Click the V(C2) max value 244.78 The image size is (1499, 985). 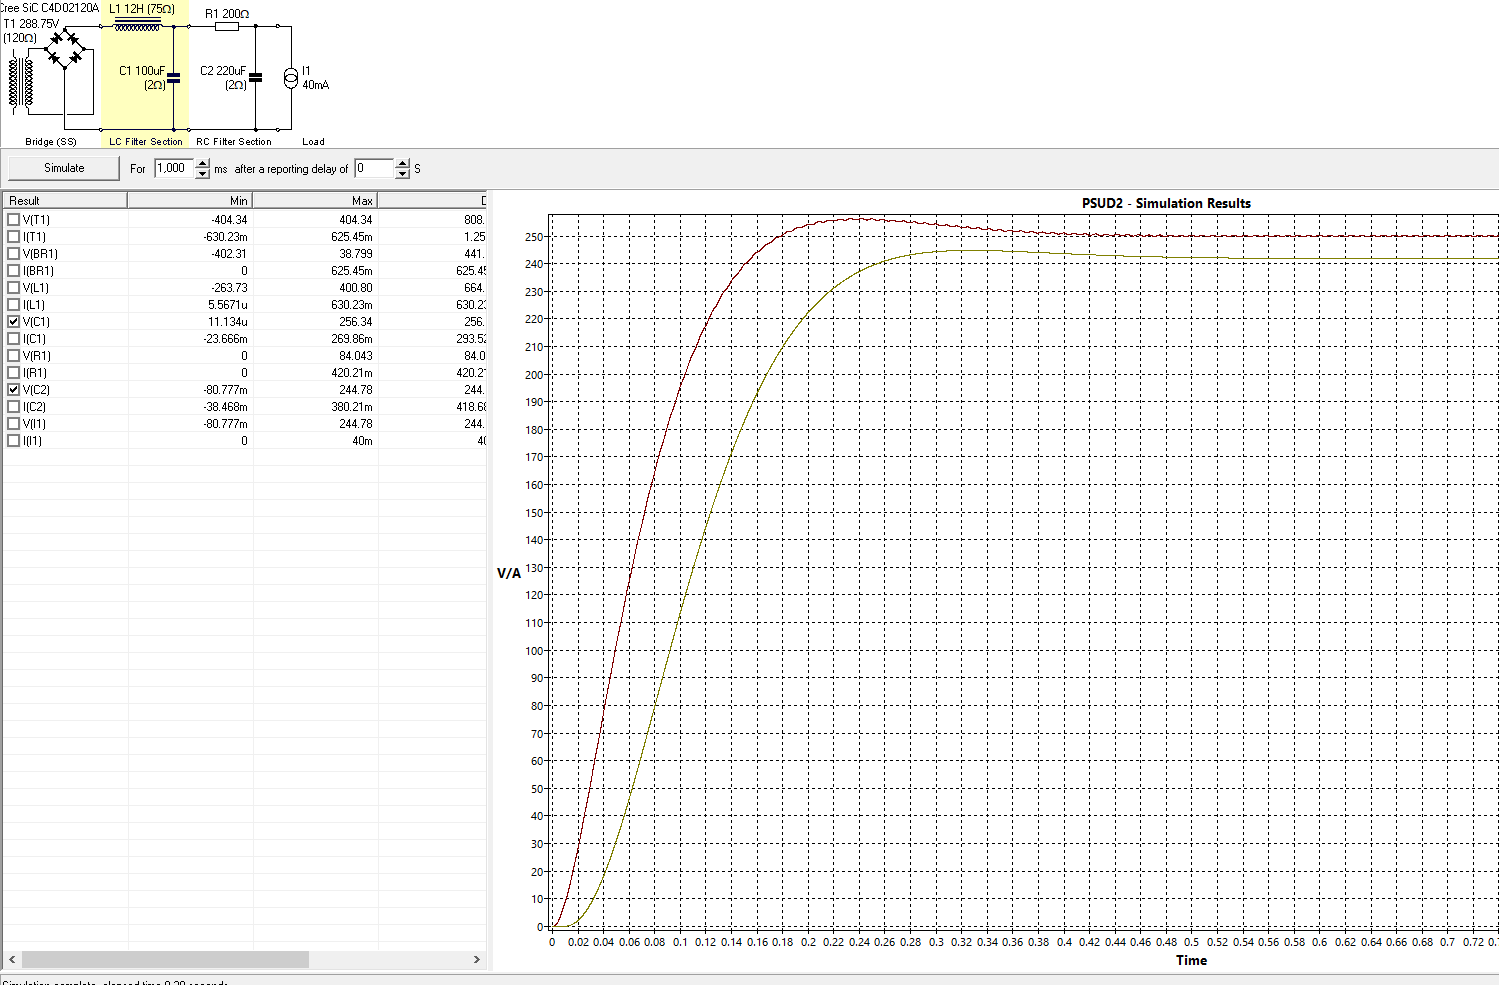(x=355, y=390)
